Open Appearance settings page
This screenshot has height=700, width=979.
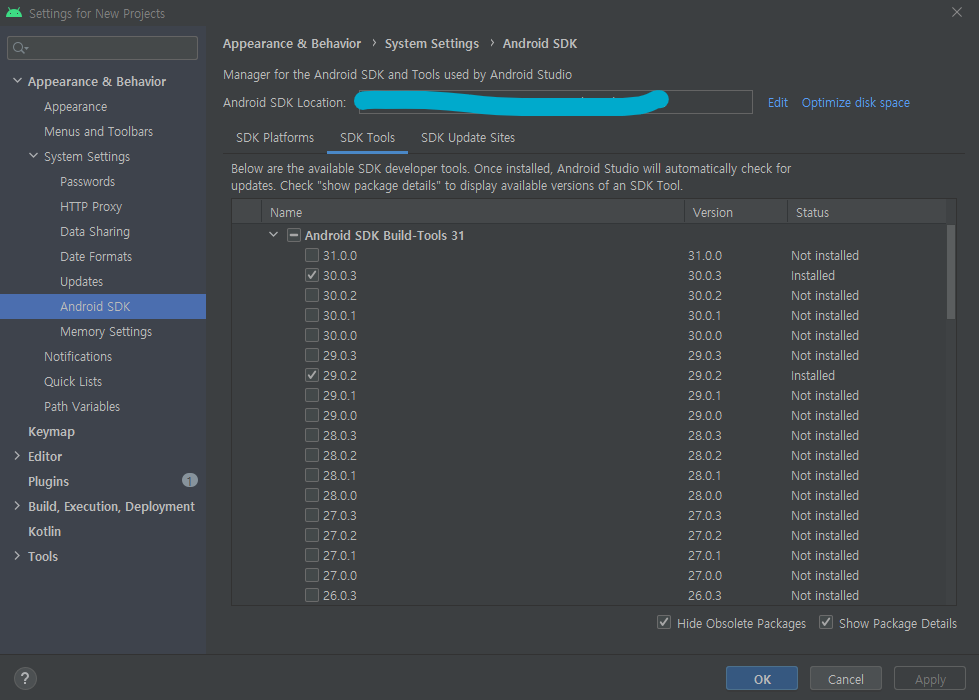click(x=76, y=107)
